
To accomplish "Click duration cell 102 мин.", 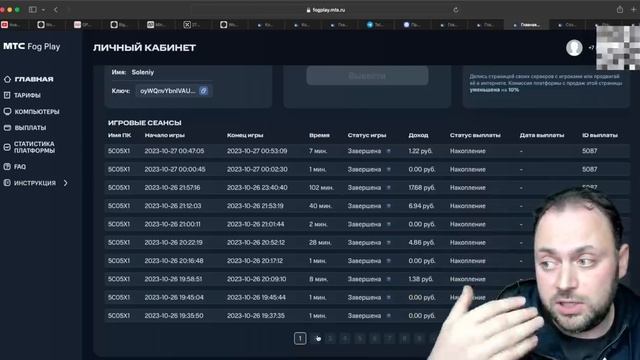I will coord(321,188).
